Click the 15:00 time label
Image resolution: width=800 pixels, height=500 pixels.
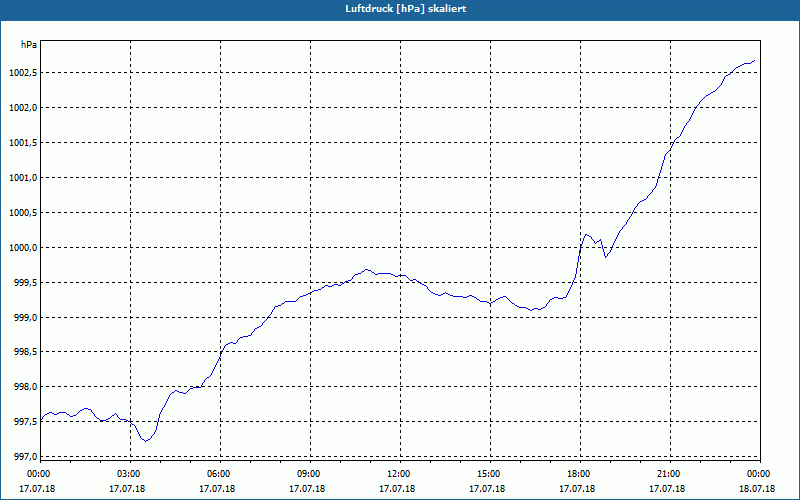[x=489, y=474]
